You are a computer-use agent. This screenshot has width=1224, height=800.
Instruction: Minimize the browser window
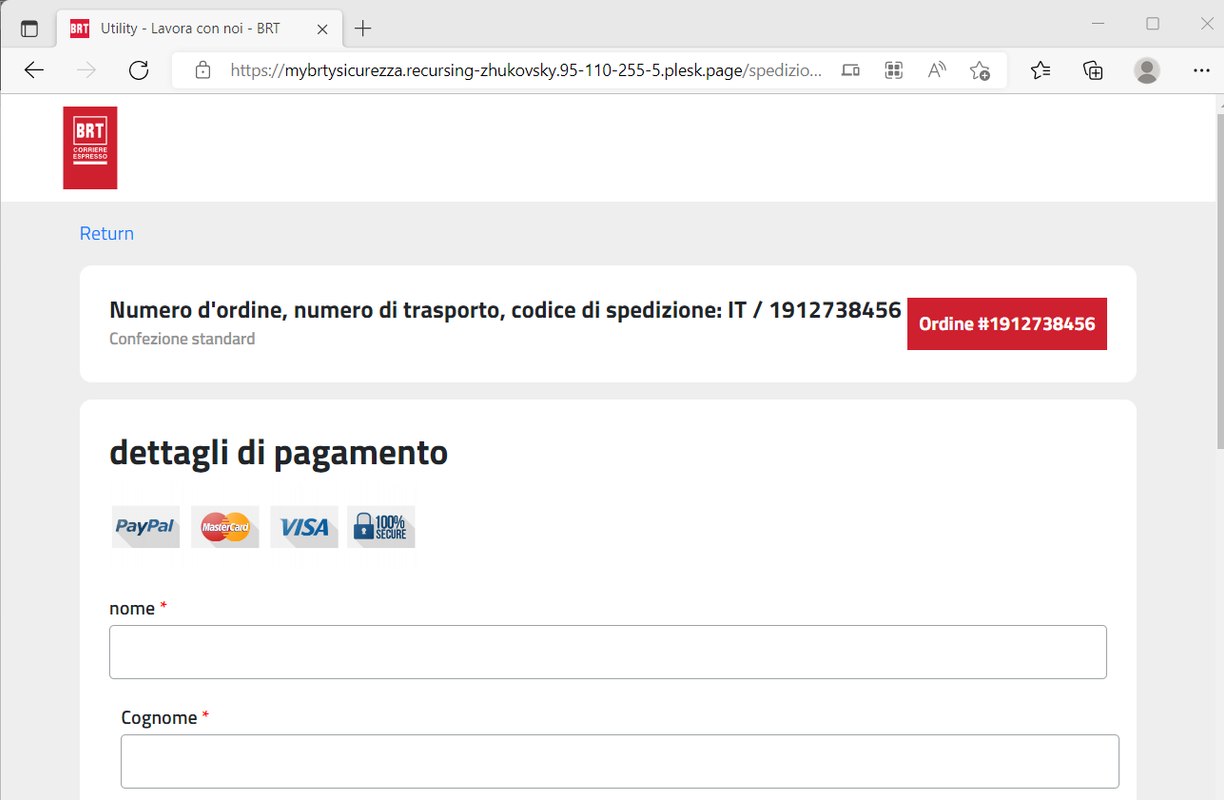pyautogui.click(x=1098, y=23)
